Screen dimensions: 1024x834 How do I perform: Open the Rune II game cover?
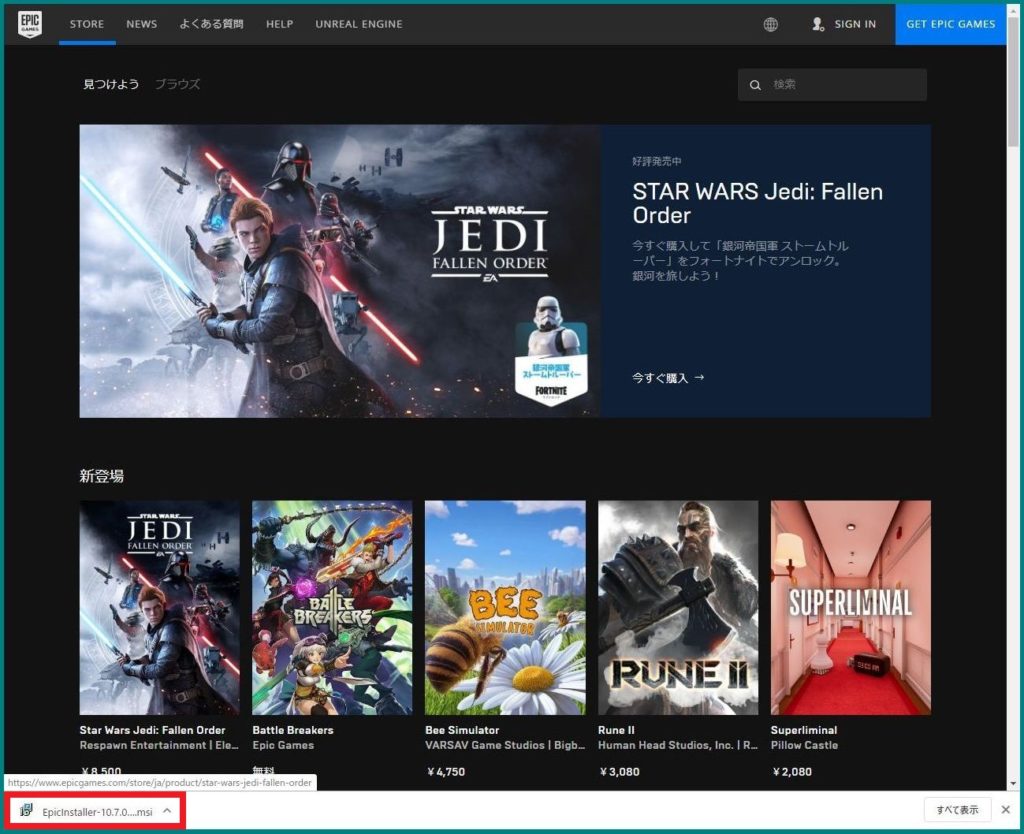pyautogui.click(x=678, y=607)
